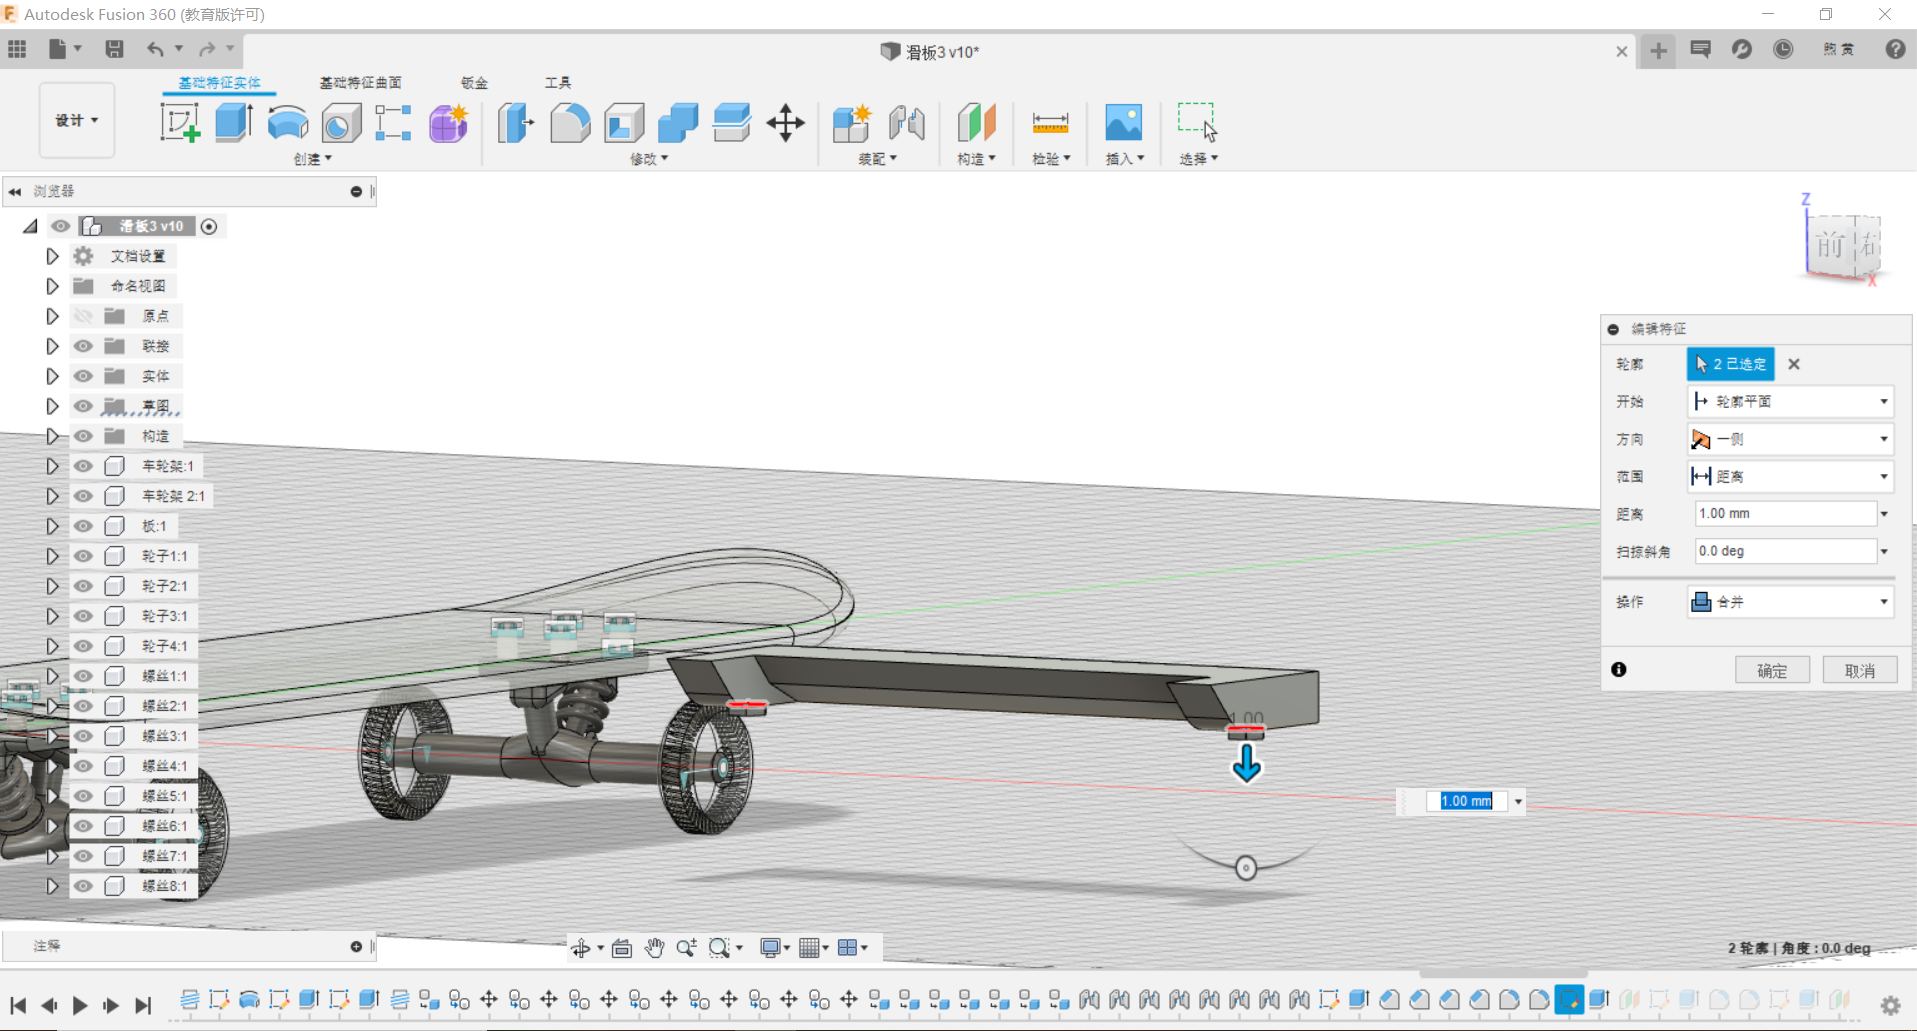1917x1031 pixels.
Task: Open the 装配 menu
Action: pyautogui.click(x=877, y=159)
